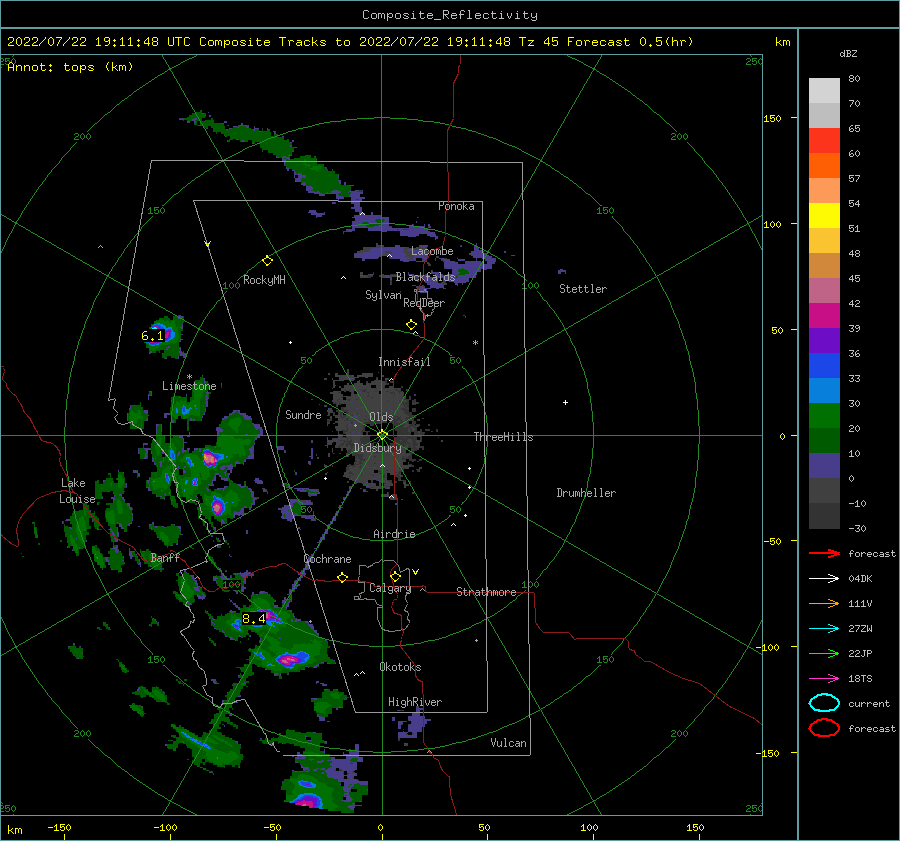This screenshot has height=841, width=900.
Task: Click the gray ground clutter around Olds
Action: tap(376, 433)
